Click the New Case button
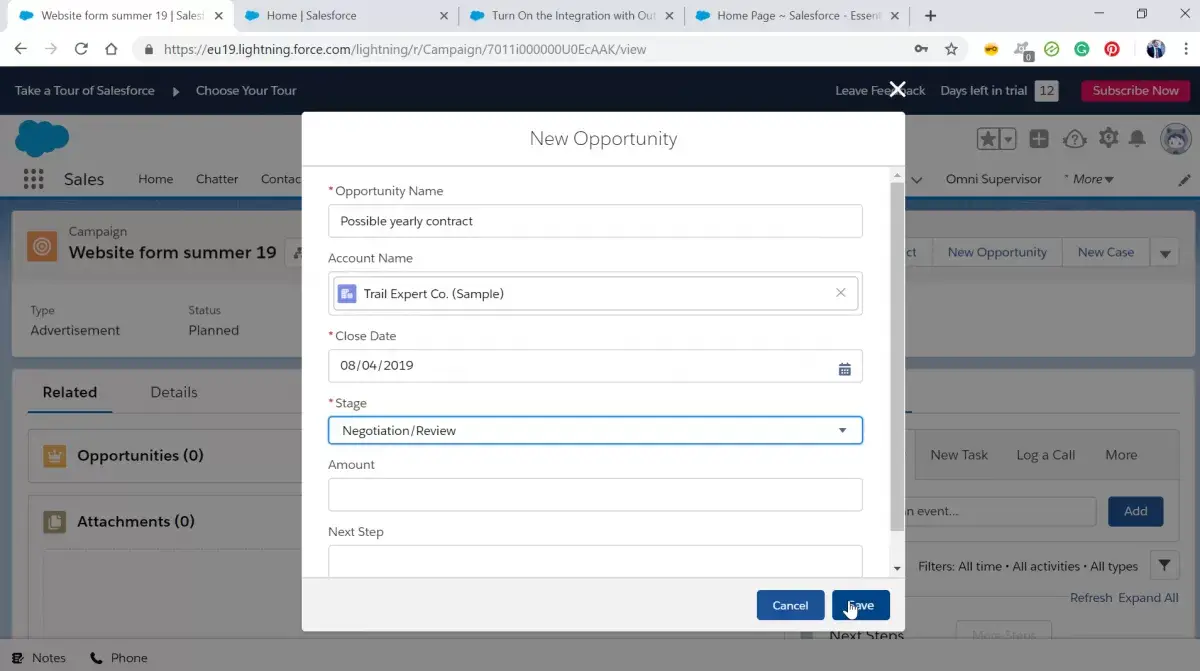Screen dimensions: 1200x671 coord(1106,253)
